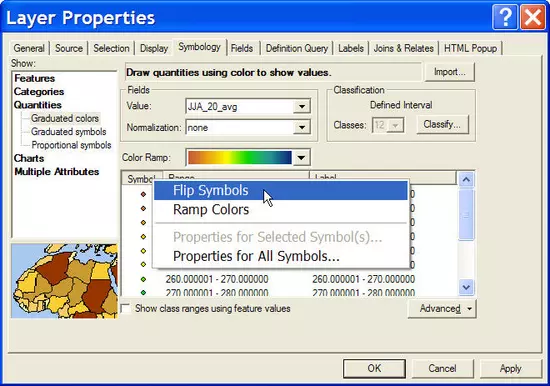Click the symbol list scroll up arrow

466,180
